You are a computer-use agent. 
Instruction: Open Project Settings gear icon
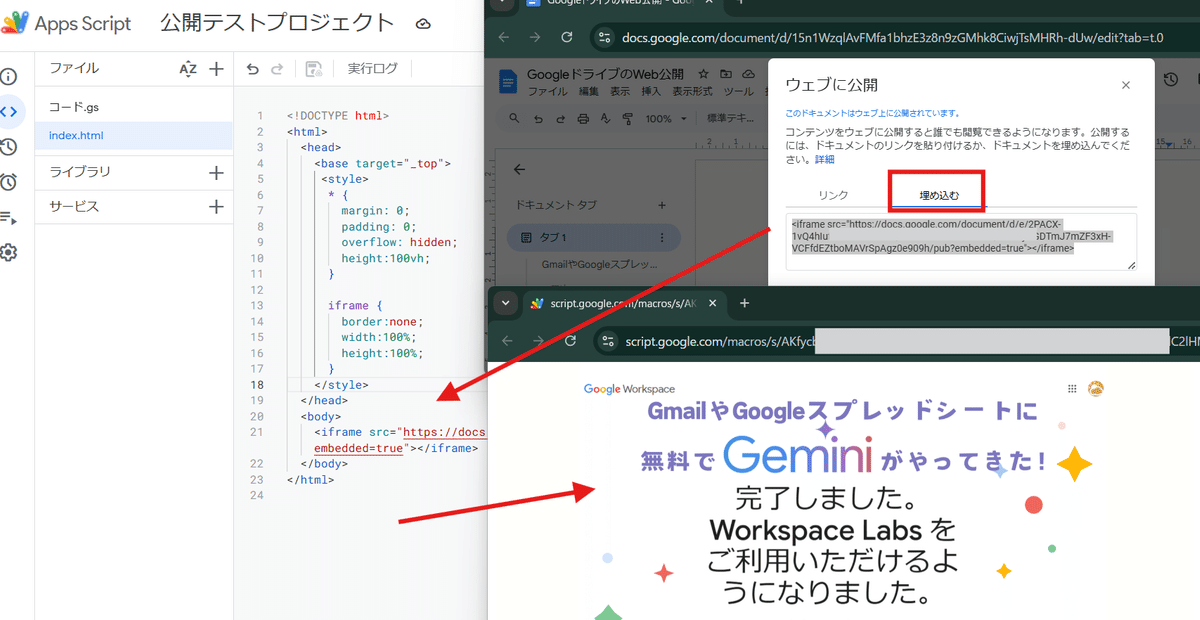tap(9, 252)
